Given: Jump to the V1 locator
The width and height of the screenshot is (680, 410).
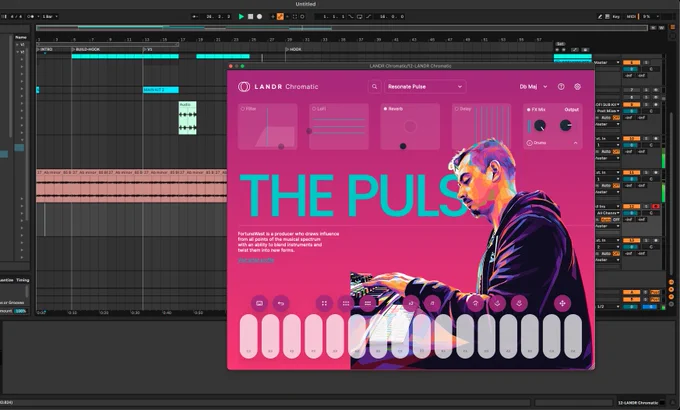Looking at the screenshot, I should point(148,49).
